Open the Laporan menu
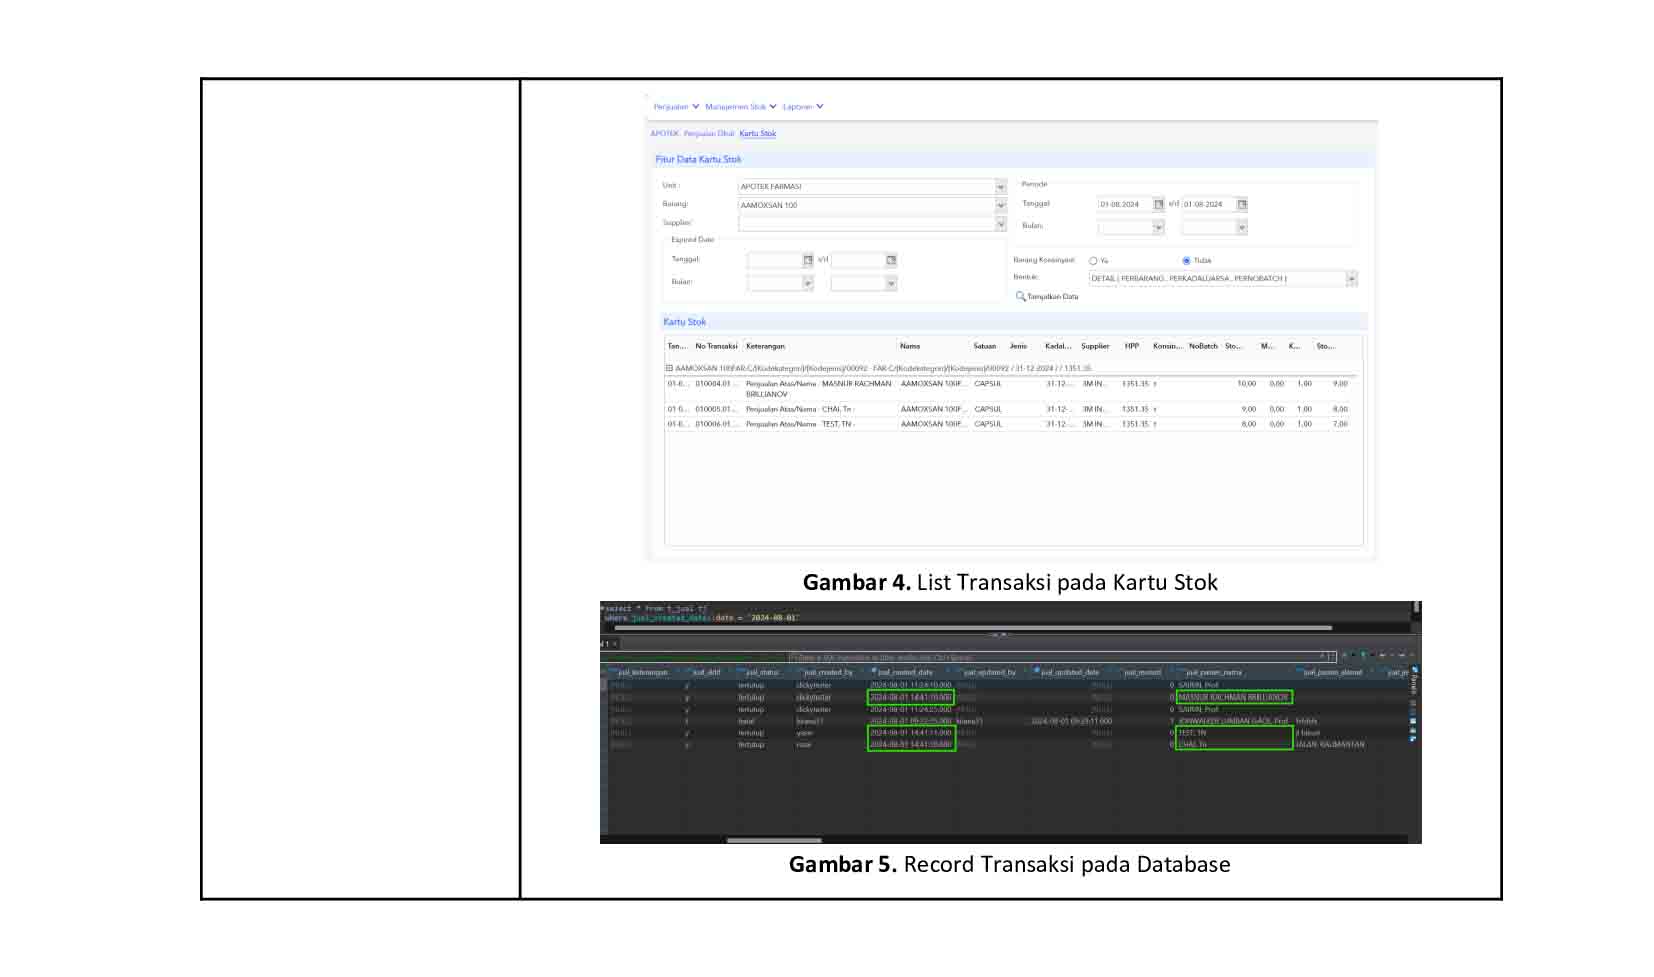Image resolution: width=1654 pixels, height=977 pixels. click(x=802, y=107)
